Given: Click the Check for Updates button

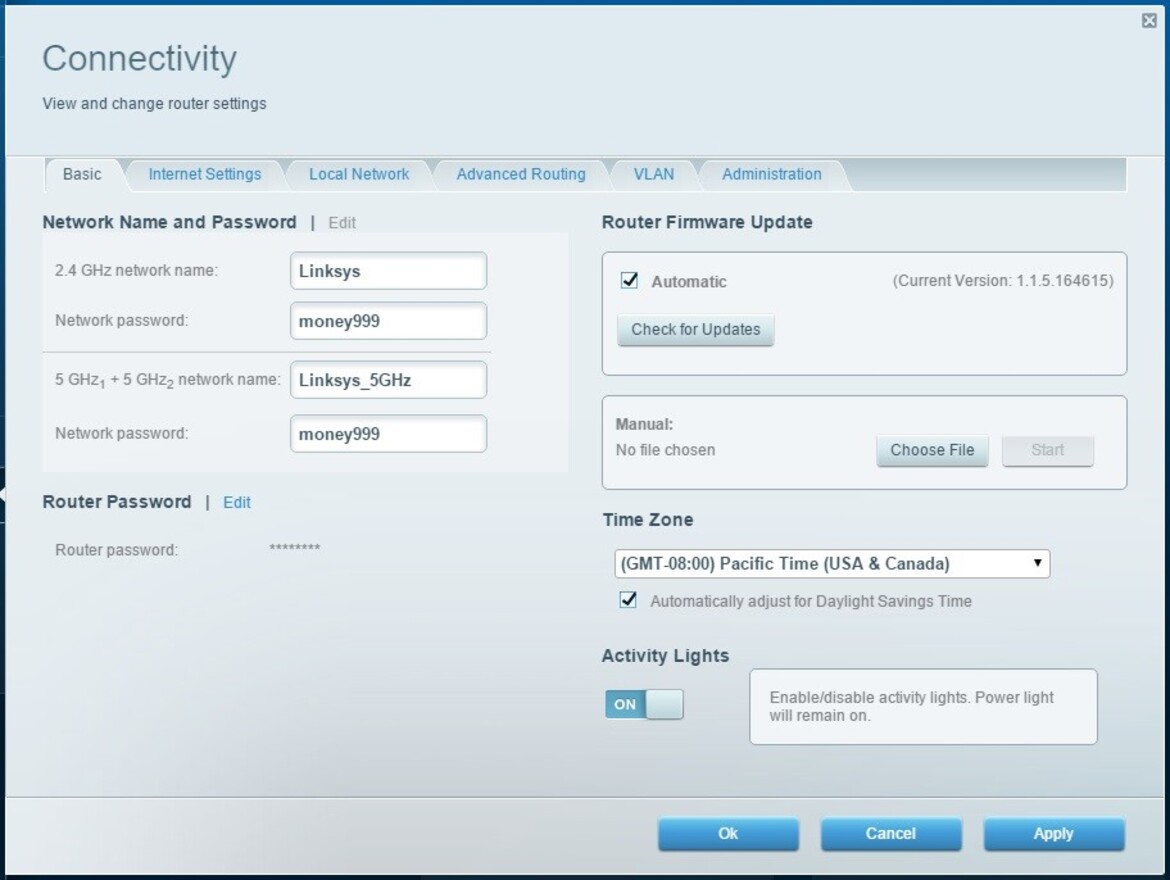Looking at the screenshot, I should pyautogui.click(x=695, y=330).
